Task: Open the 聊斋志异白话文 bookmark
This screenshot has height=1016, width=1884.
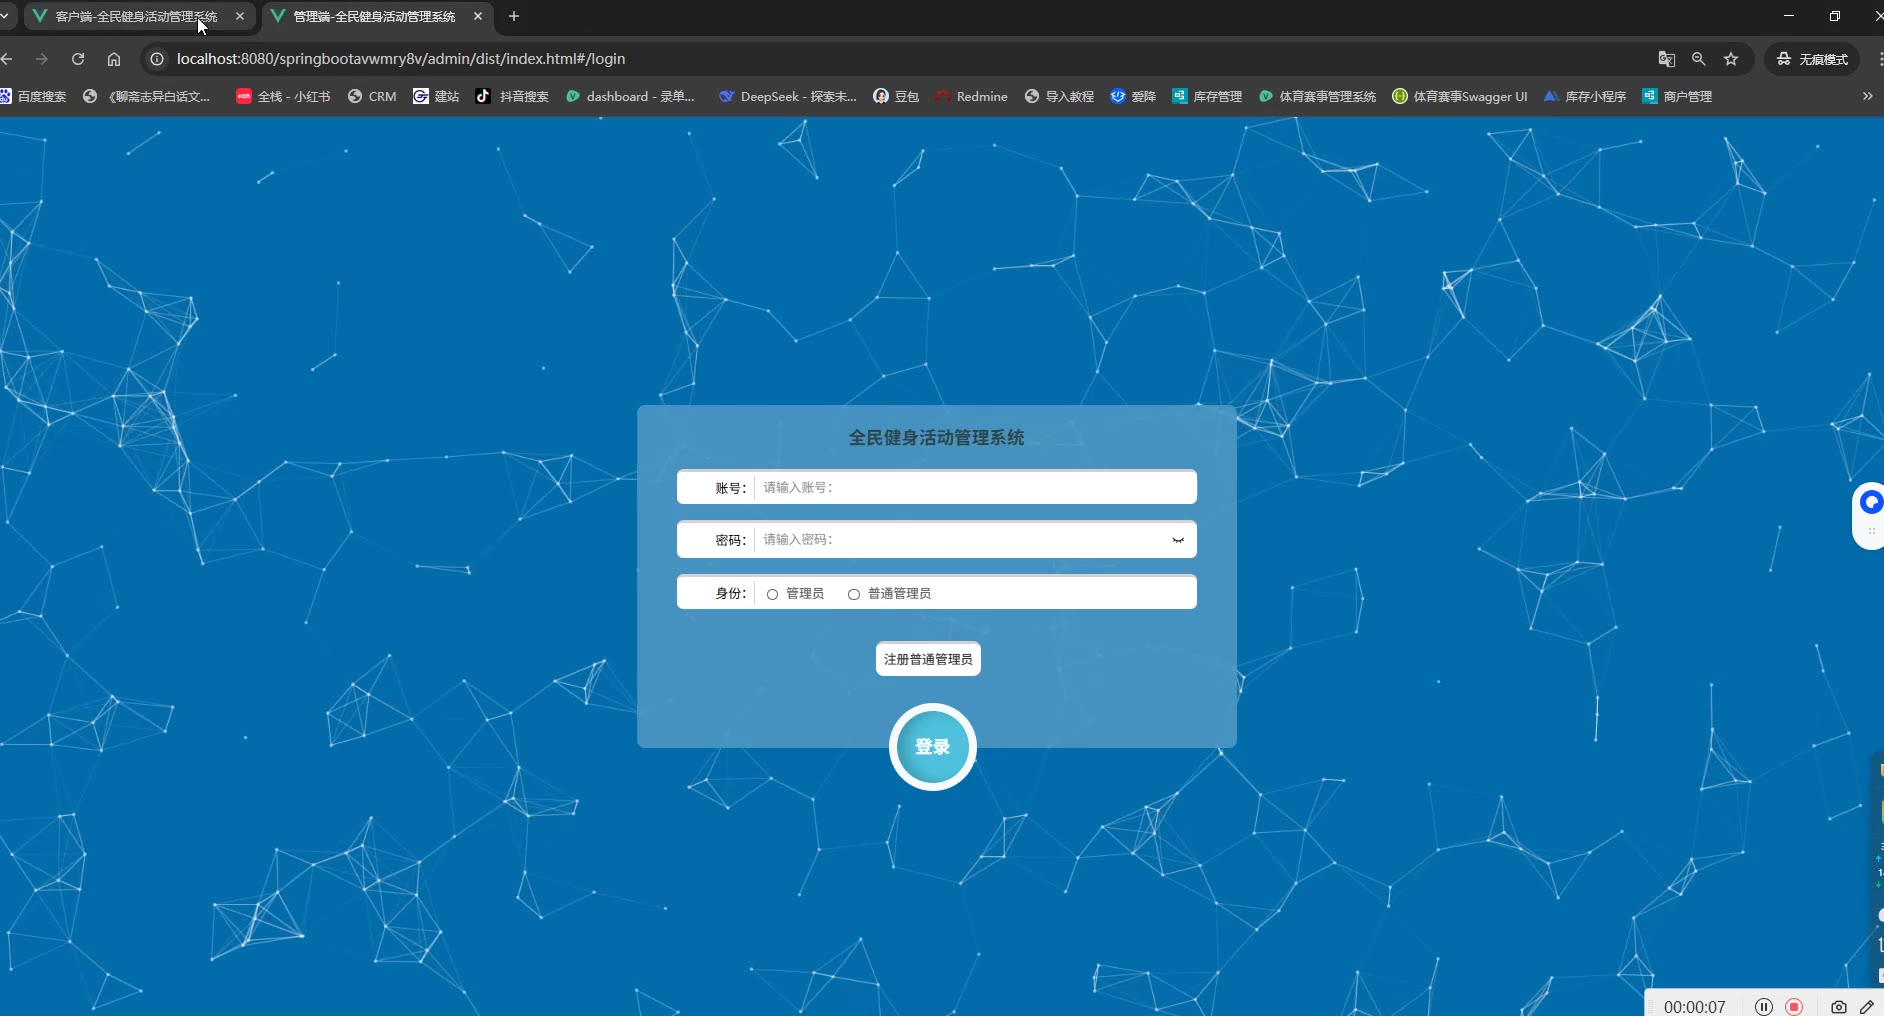Action: pos(147,97)
